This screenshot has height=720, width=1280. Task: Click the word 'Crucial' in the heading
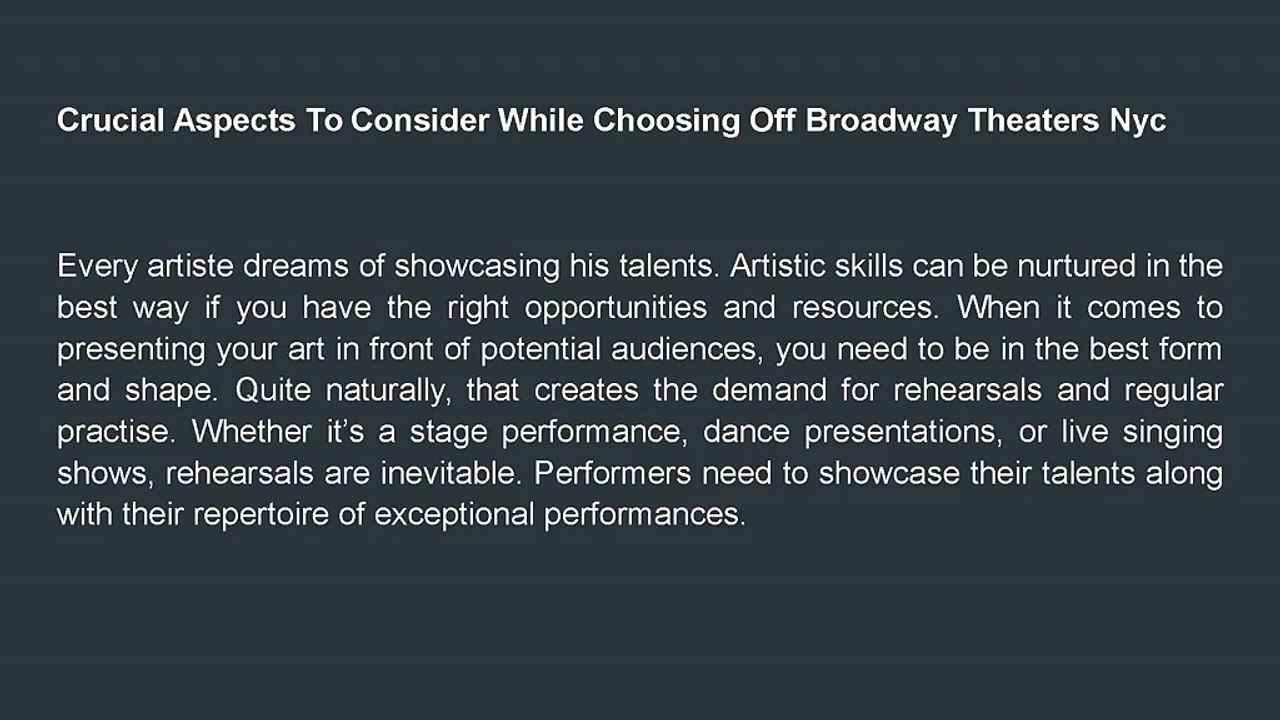point(111,121)
